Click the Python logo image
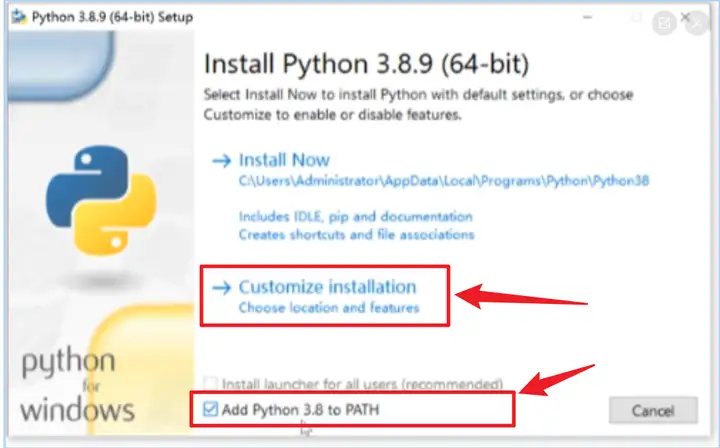 coord(101,200)
